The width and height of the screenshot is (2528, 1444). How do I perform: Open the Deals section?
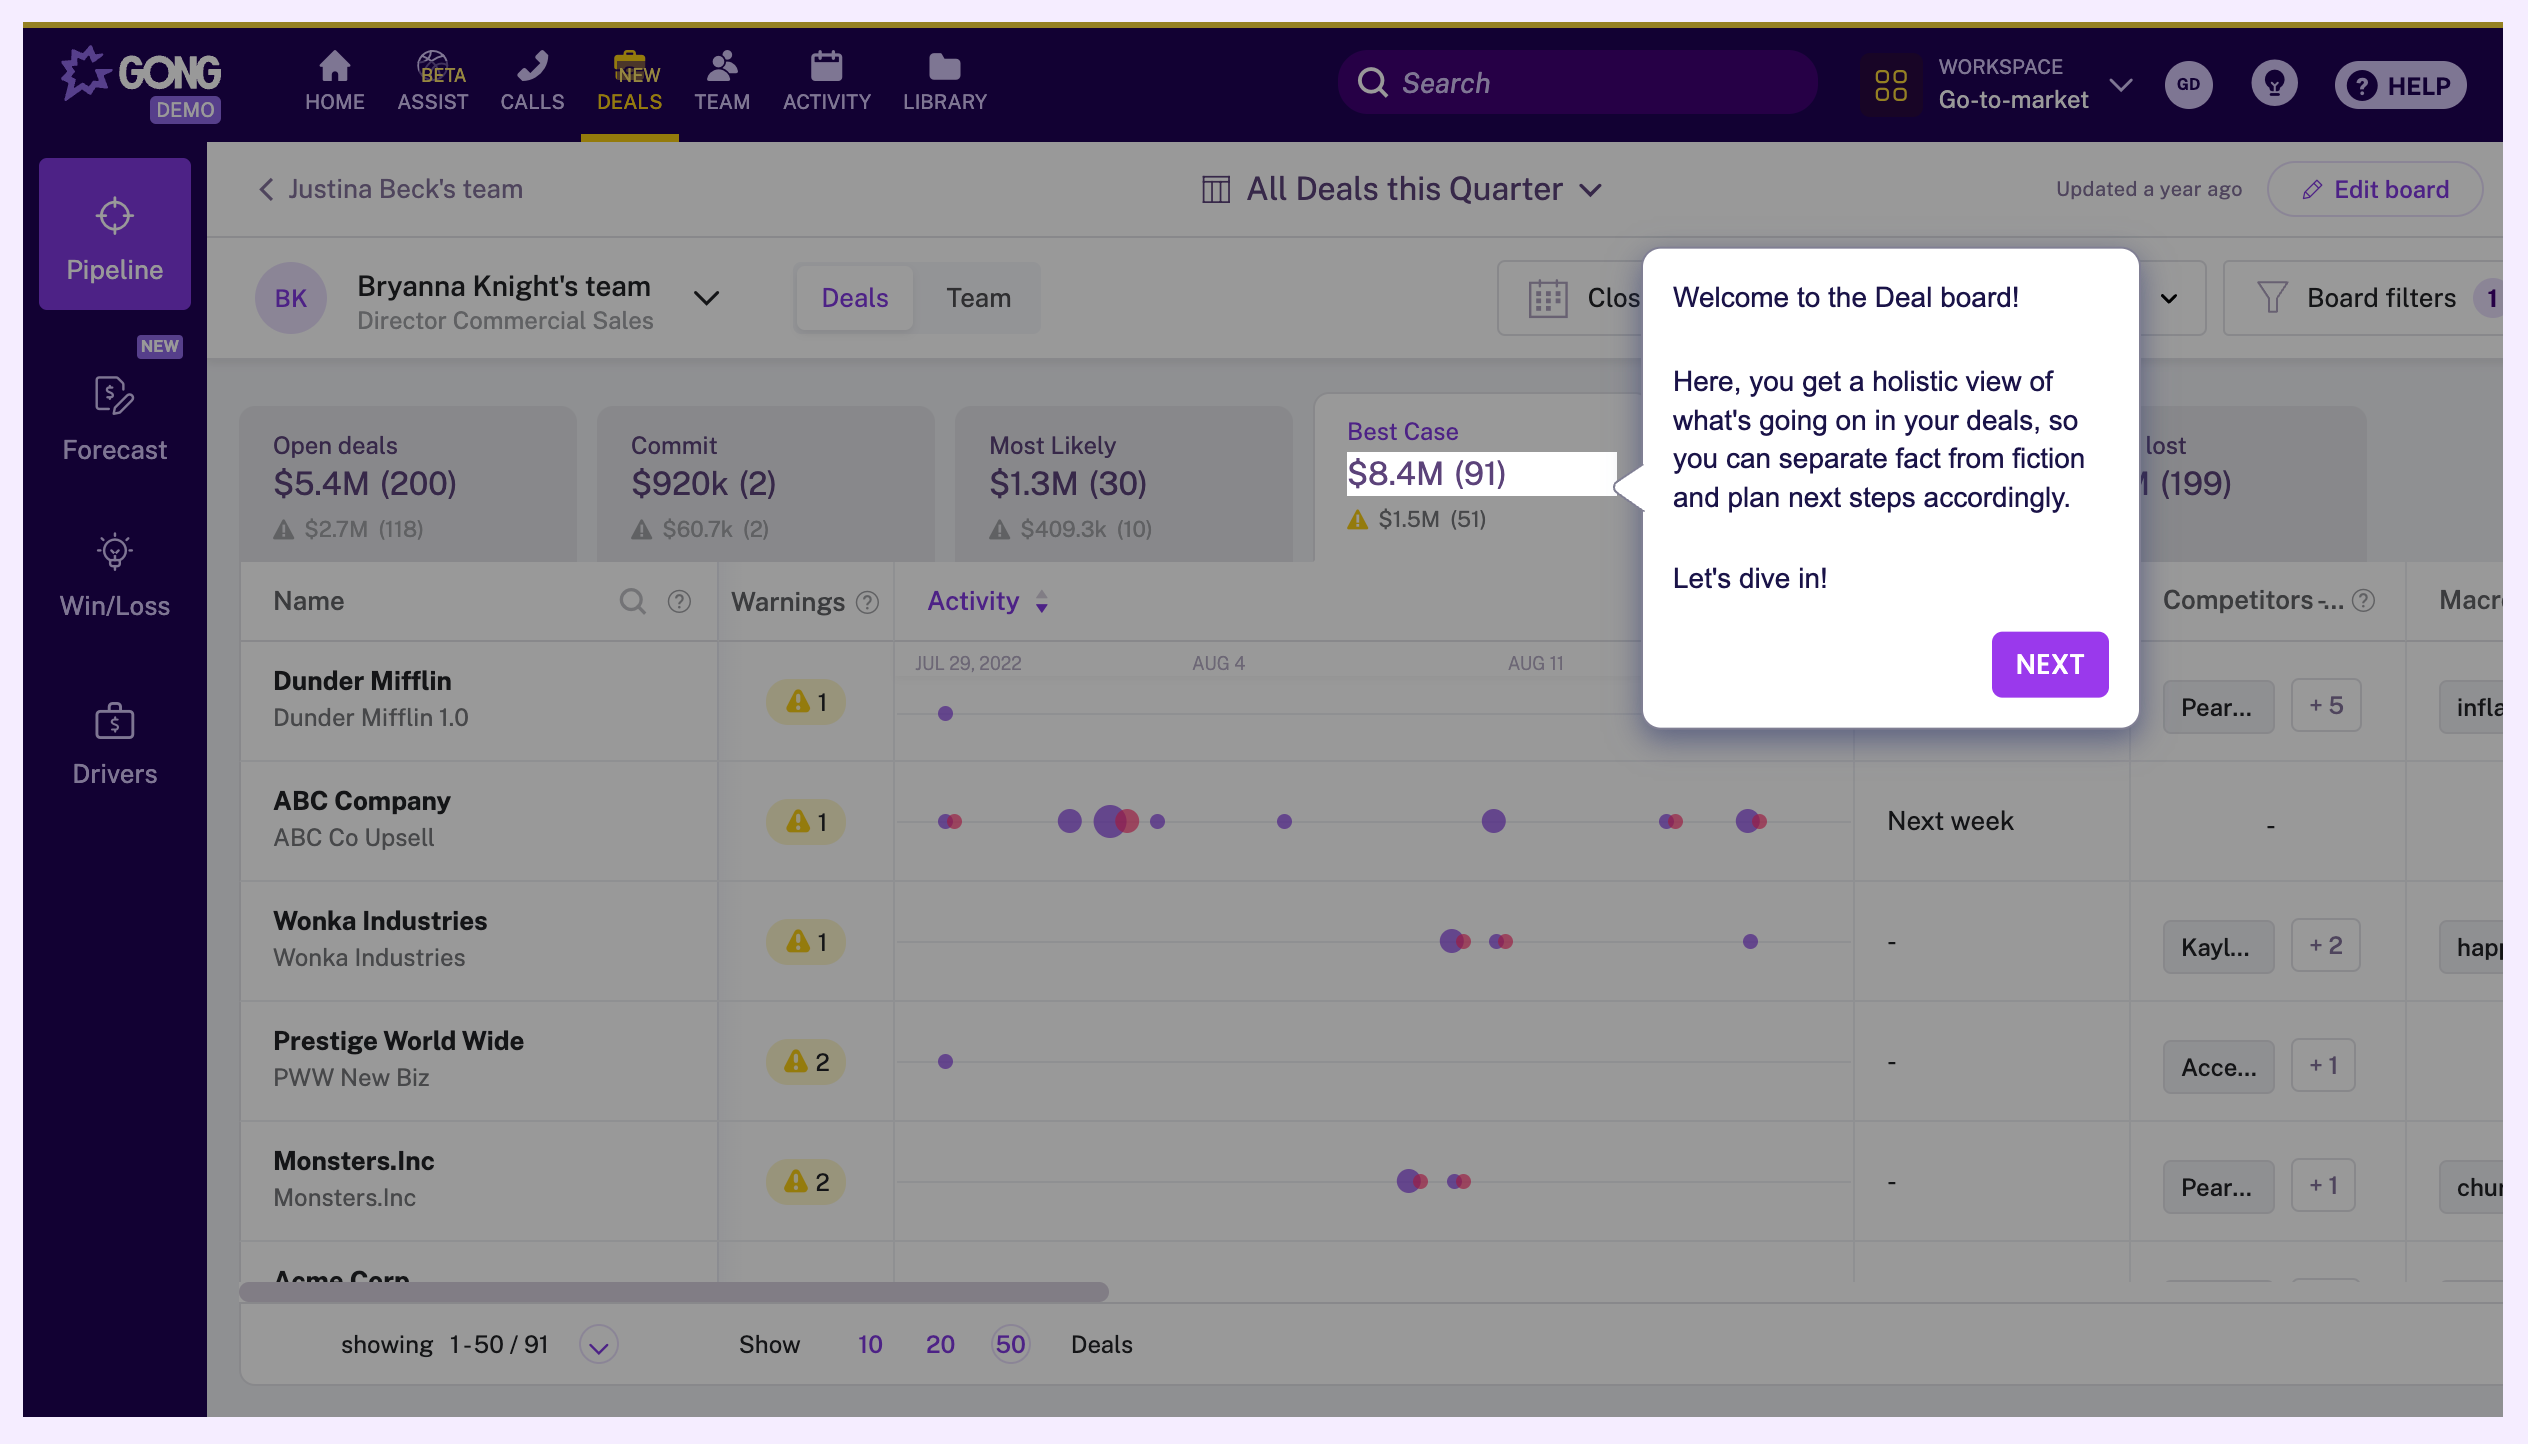(x=629, y=82)
